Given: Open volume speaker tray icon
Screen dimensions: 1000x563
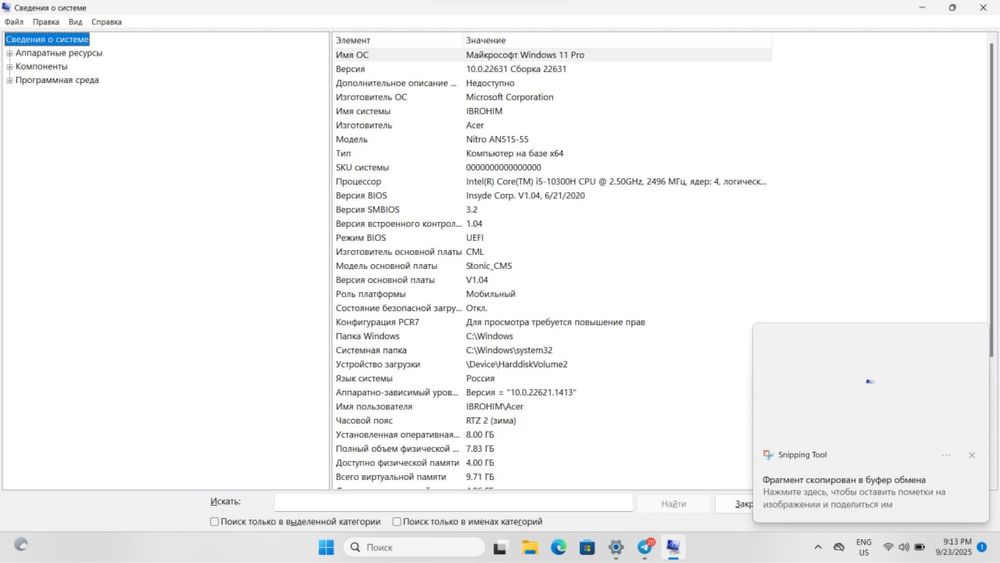Looking at the screenshot, I should [904, 547].
